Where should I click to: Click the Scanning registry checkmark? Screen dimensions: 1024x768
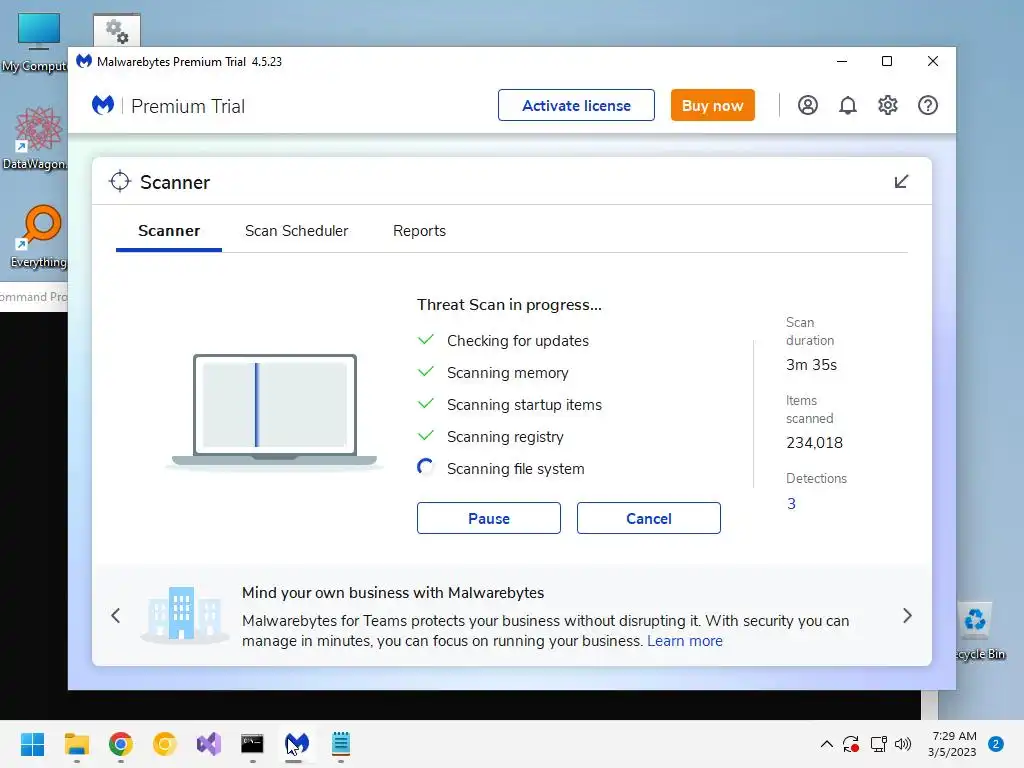coord(425,436)
